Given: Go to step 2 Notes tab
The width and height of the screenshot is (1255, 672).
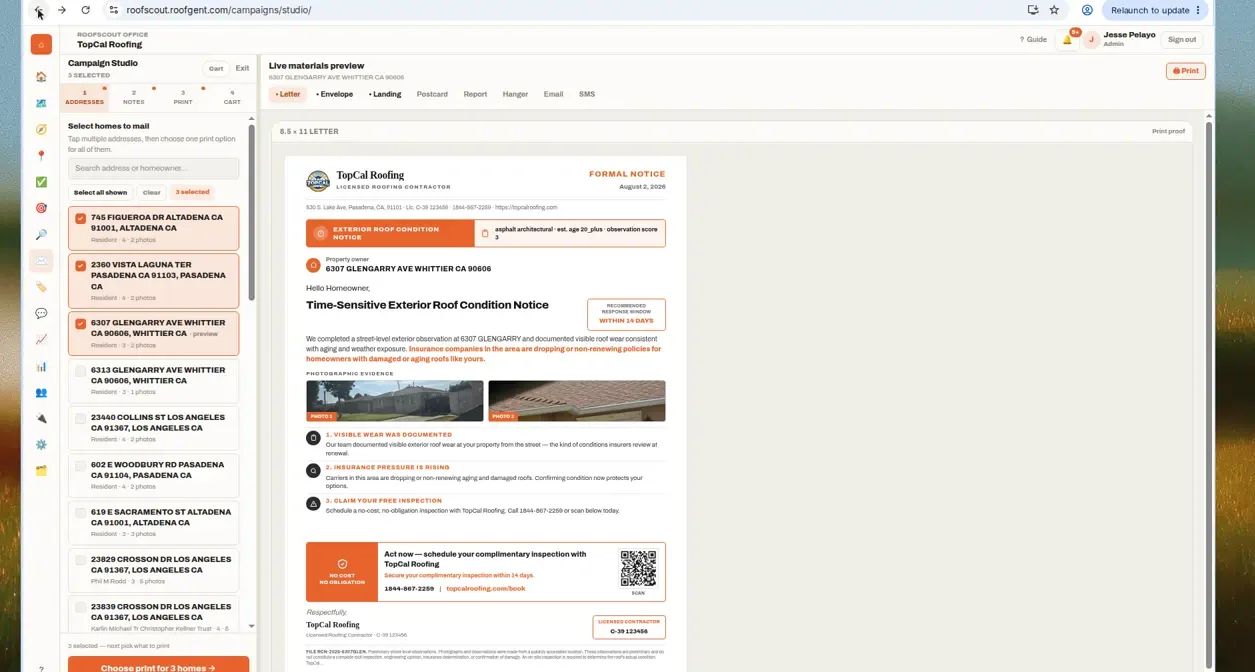Looking at the screenshot, I should click(x=133, y=97).
